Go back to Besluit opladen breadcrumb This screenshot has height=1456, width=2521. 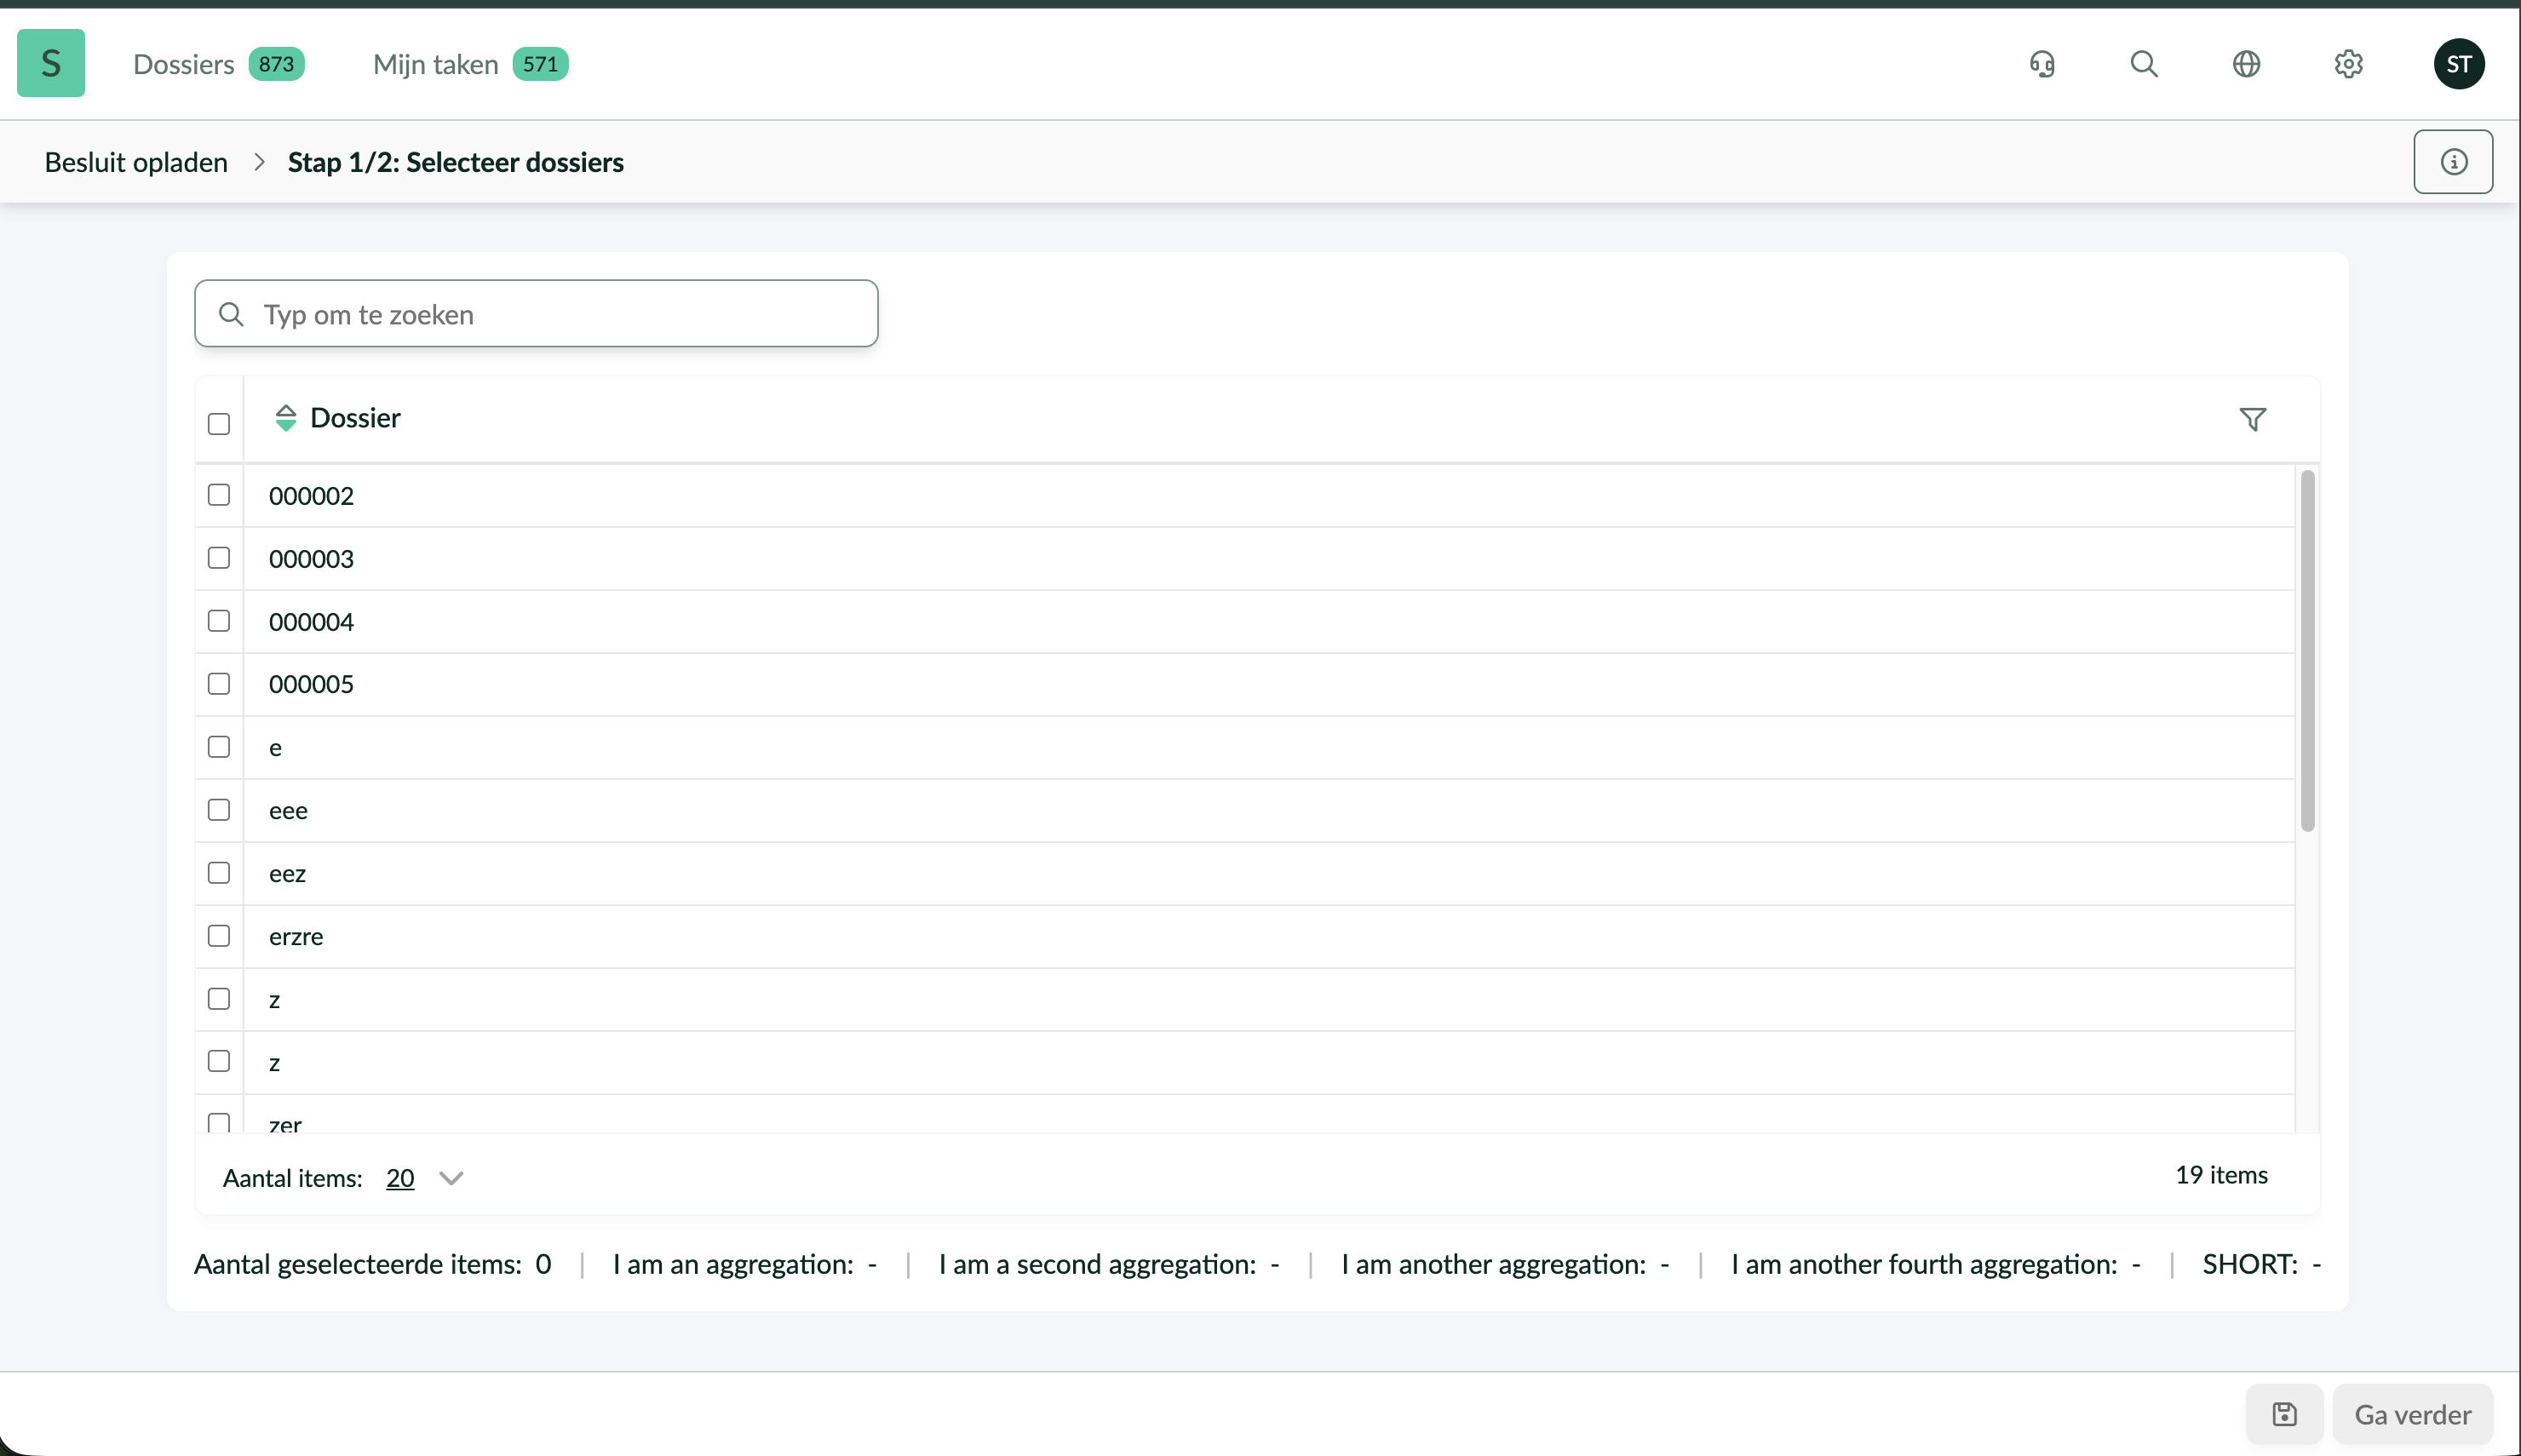[136, 162]
